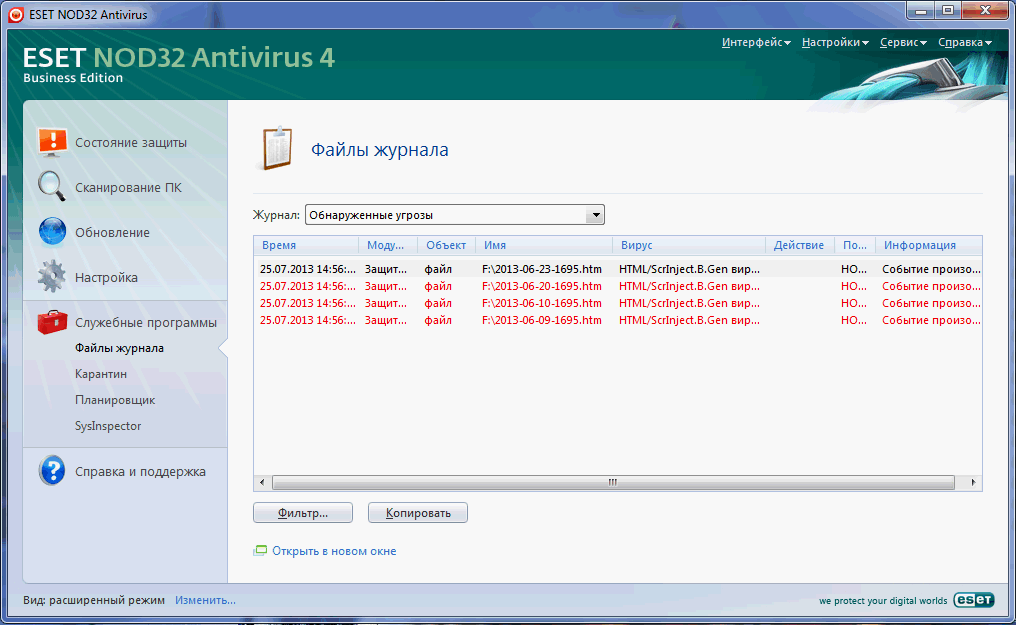The width and height of the screenshot is (1016, 625).
Task: Click the ESET app icon in the title bar
Action: 16,14
